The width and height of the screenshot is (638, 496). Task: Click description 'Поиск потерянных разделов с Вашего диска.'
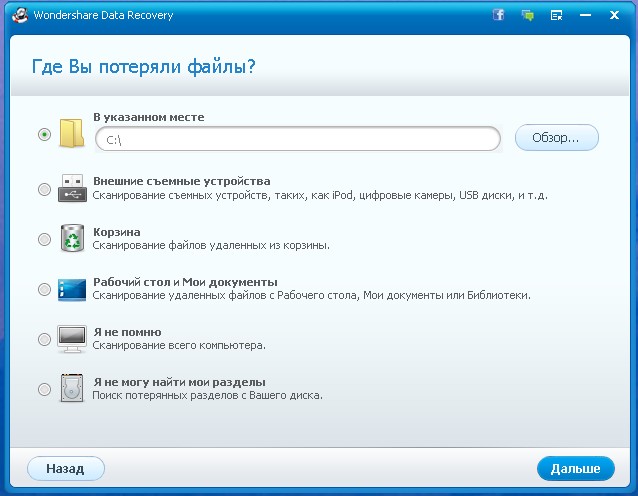(x=208, y=395)
